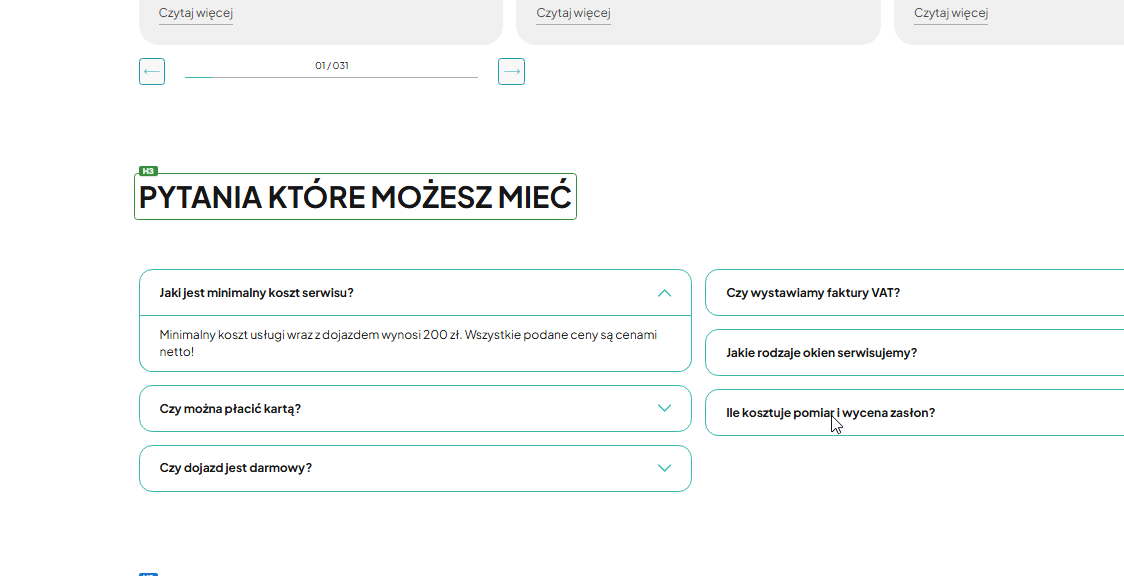The width and height of the screenshot is (1124, 576).
Task: Click the 'Czy można płacić kartą?' title text
Action: [x=230, y=409]
